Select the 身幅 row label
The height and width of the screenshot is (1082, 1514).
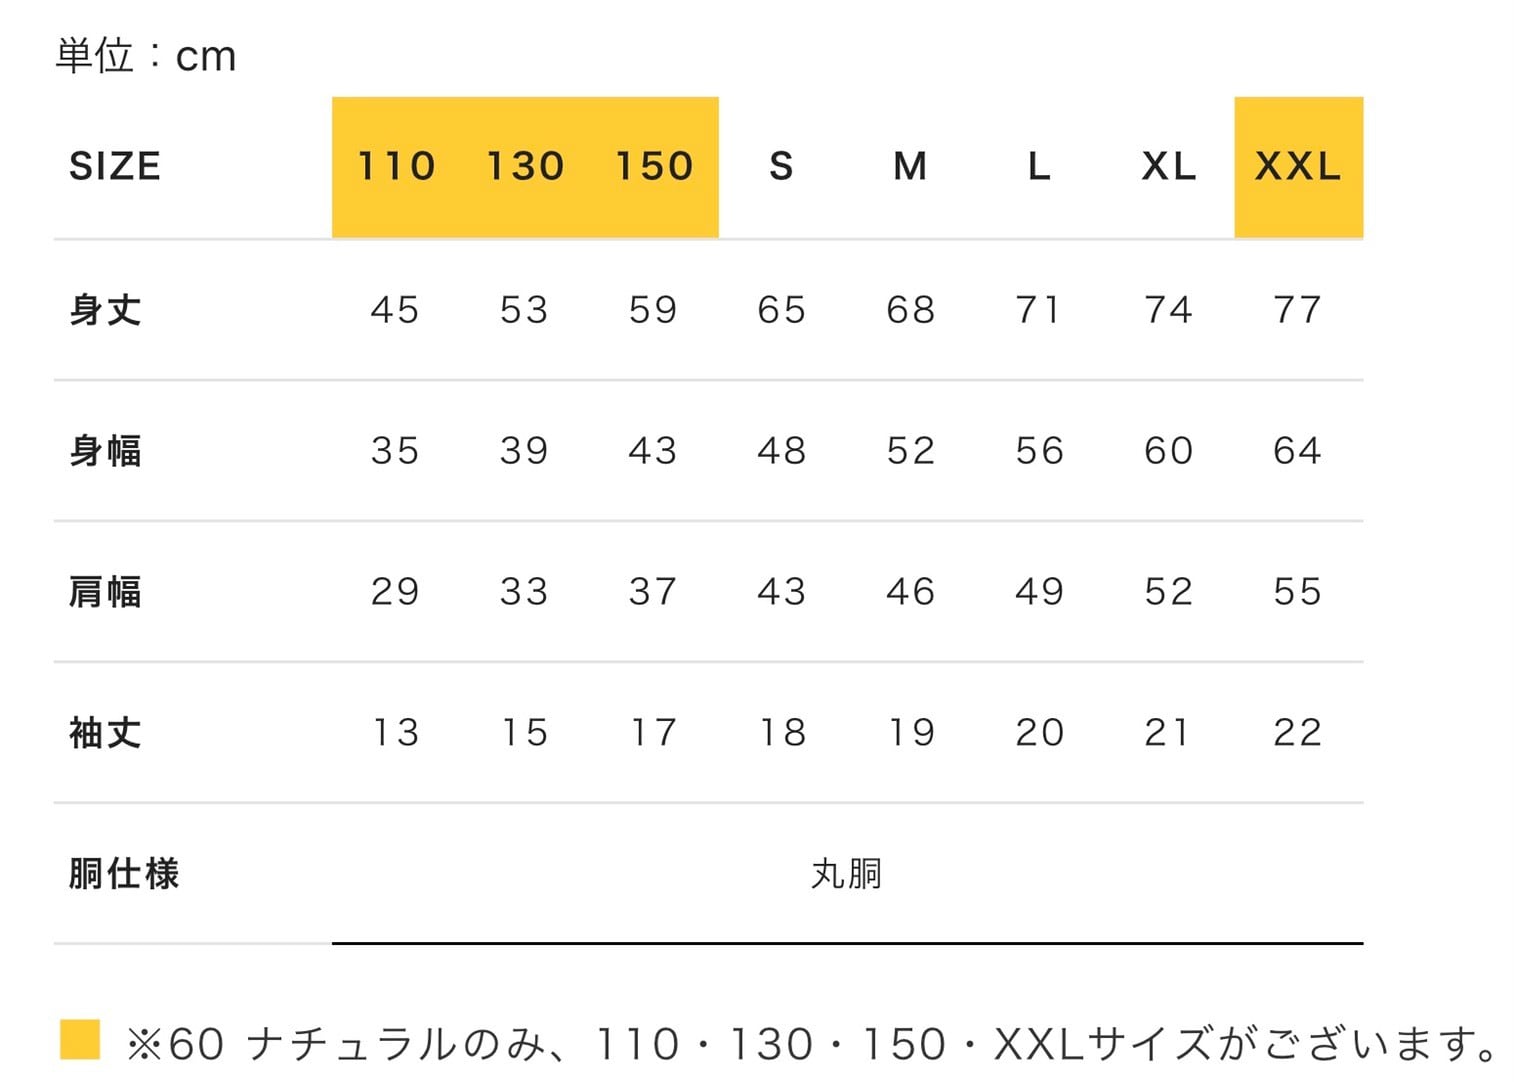click(x=105, y=451)
